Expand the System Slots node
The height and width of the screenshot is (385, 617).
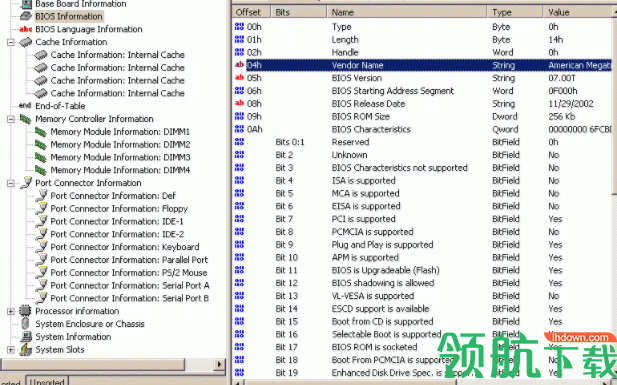tap(11, 350)
